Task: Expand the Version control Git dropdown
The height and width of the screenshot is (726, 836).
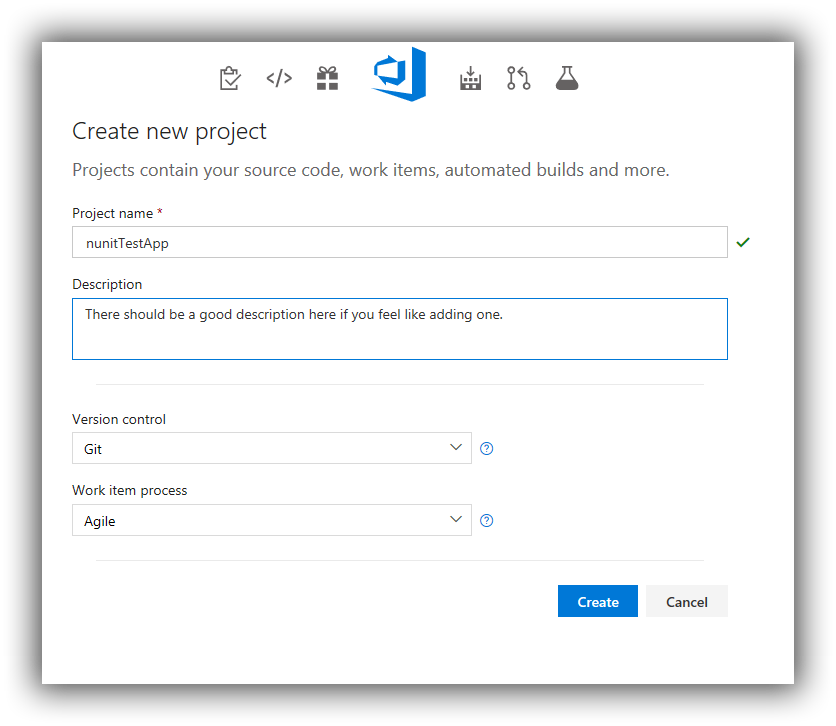Action: point(272,448)
